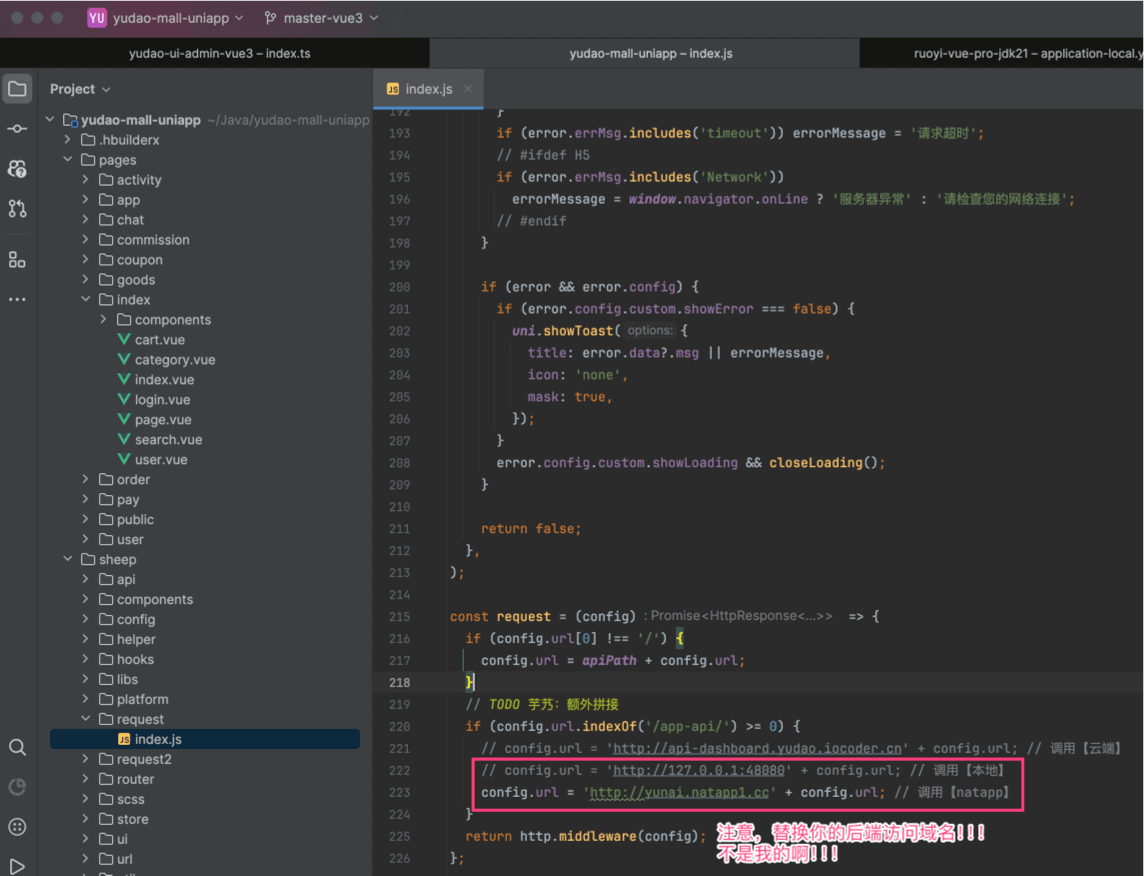Click the Copilot chat sidebar icon
The image size is (1144, 876).
pos(17,169)
